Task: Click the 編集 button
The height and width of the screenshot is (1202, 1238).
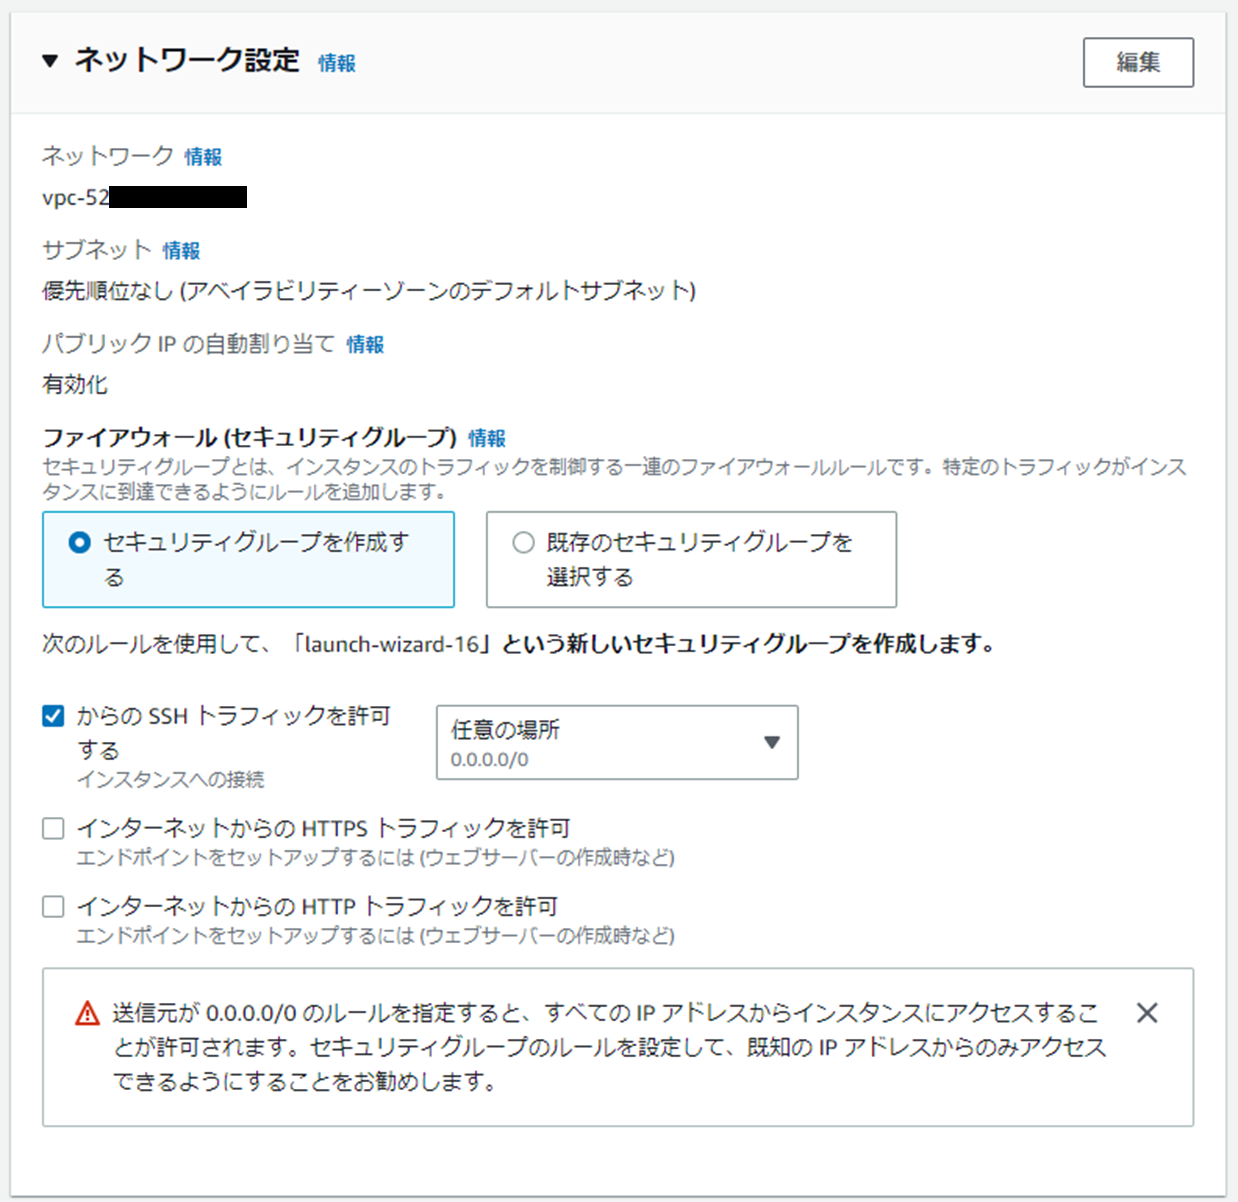Action: coord(1138,61)
